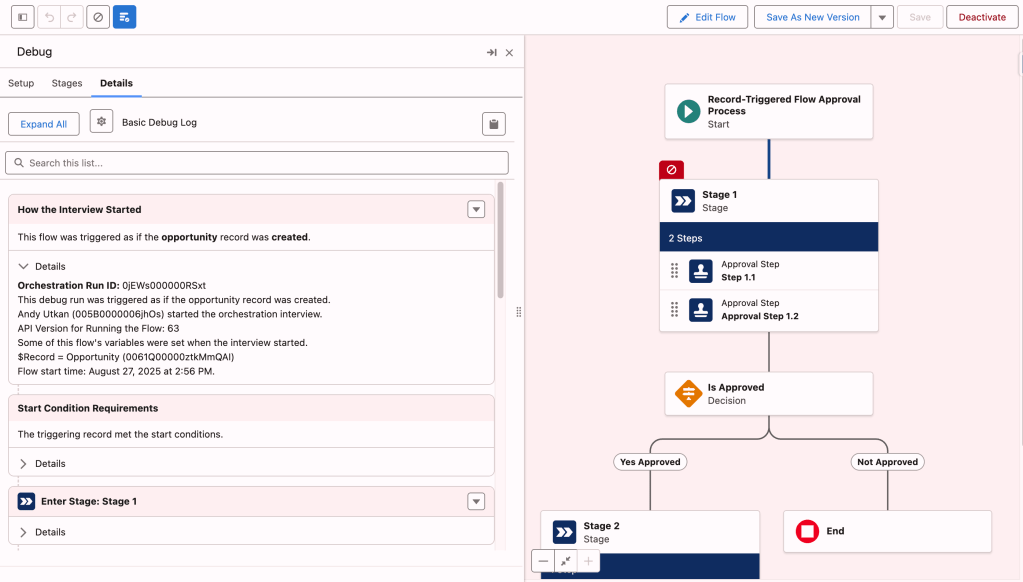Image resolution: width=1023 pixels, height=582 pixels.
Task: Cancel the debug run via the prohibit icon
Action: pyautogui.click(x=97, y=17)
